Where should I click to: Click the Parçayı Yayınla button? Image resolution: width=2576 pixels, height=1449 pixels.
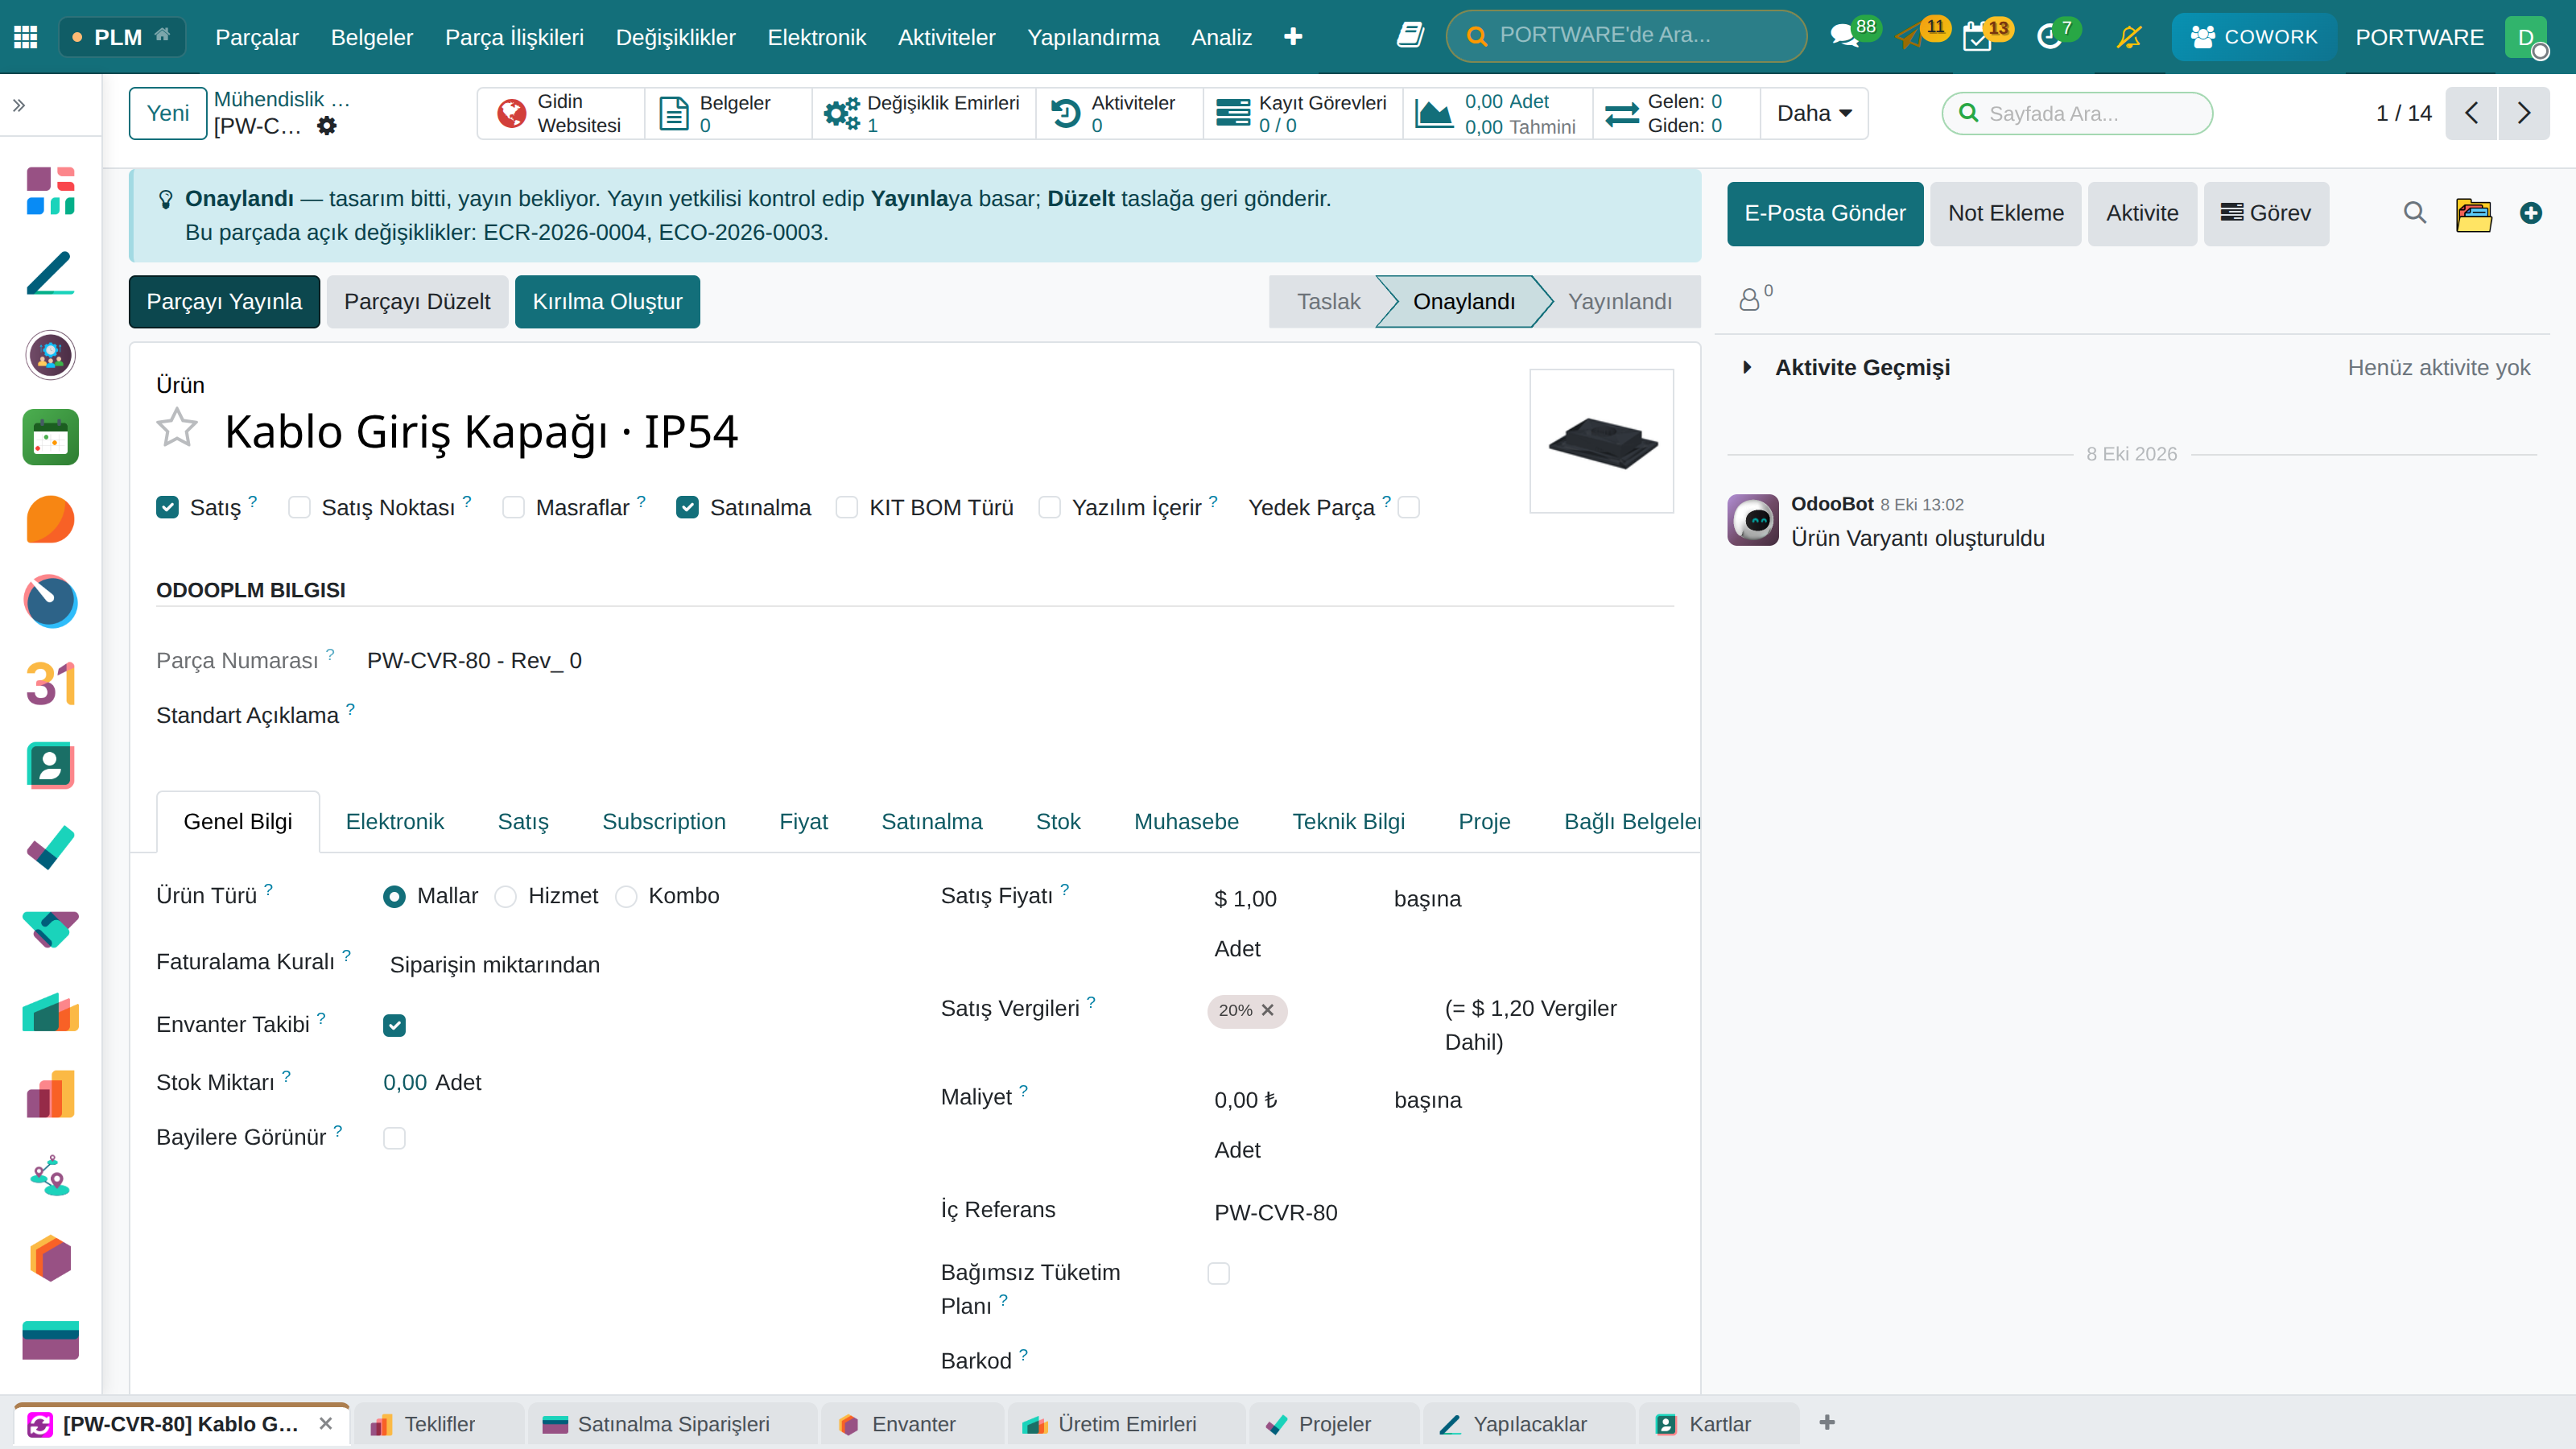click(x=224, y=302)
